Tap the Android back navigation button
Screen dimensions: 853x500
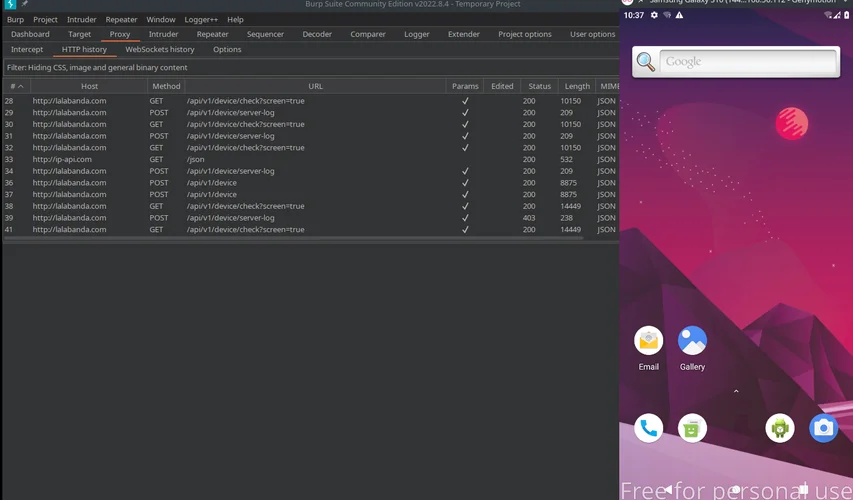click(x=669, y=489)
